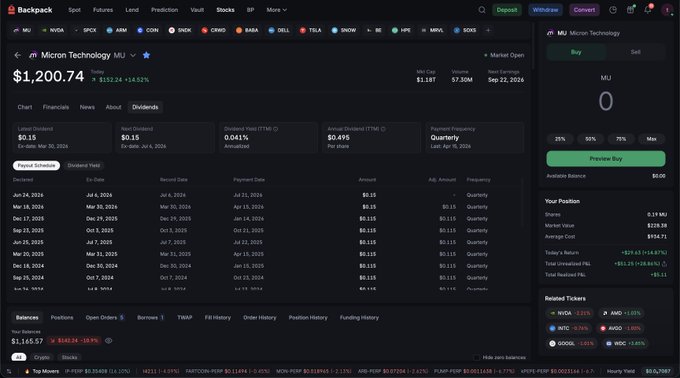Click the Convert button
This screenshot has width=680, height=378.
pos(584,10)
